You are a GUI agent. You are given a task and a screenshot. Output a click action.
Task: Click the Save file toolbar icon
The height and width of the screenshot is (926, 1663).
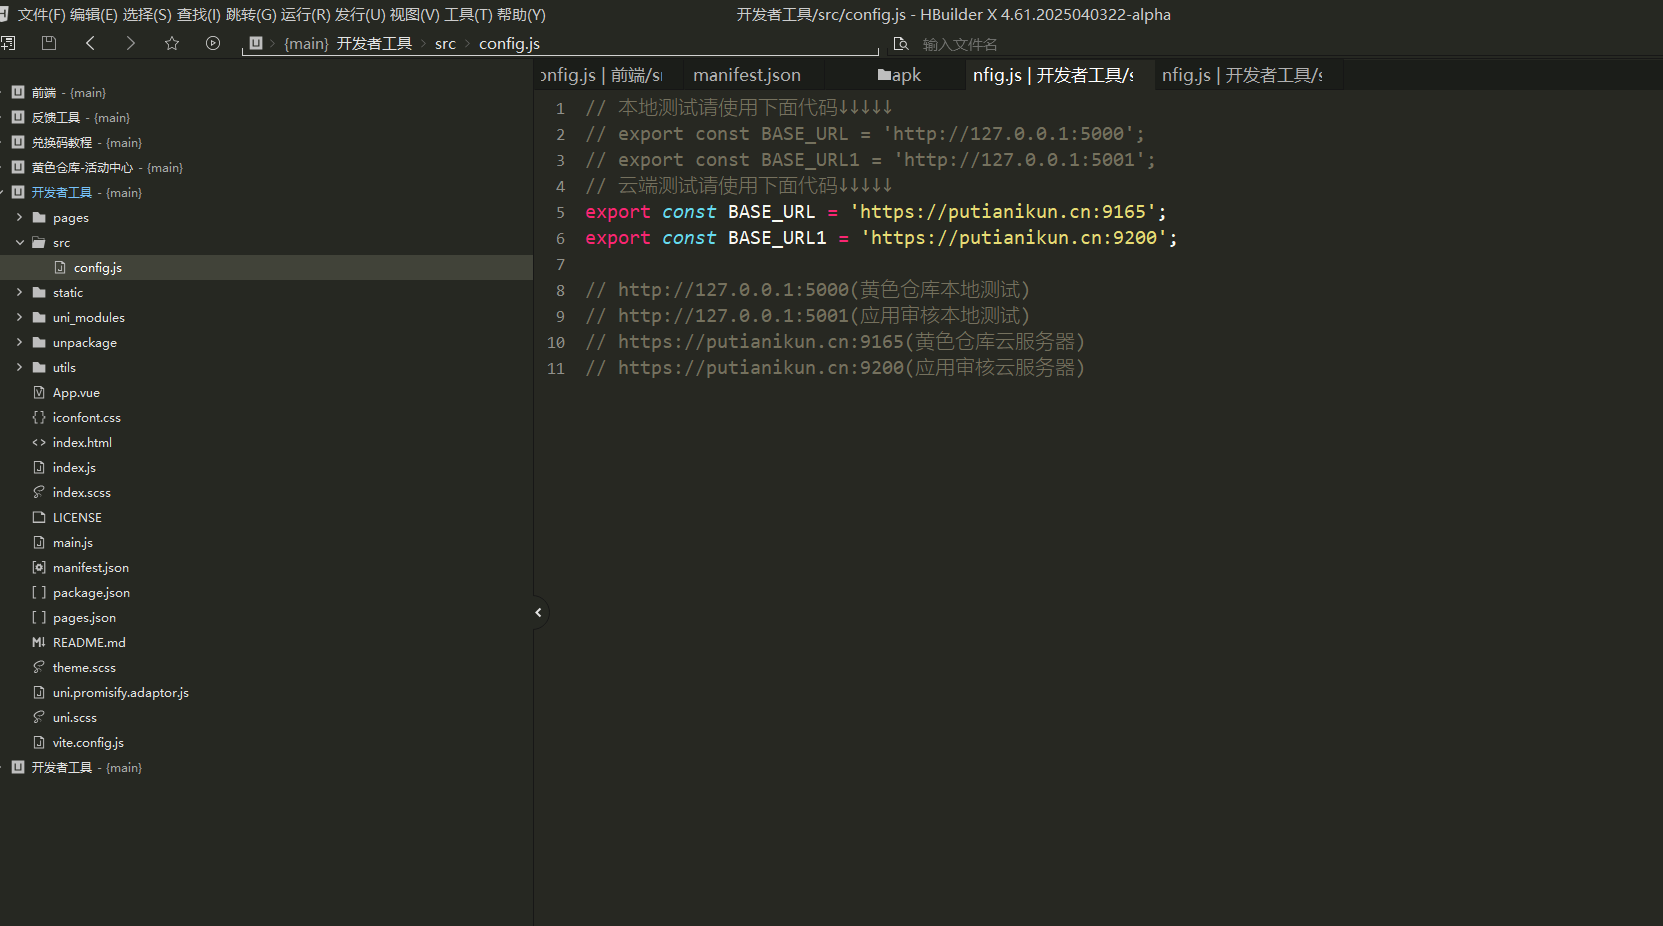[x=49, y=43]
